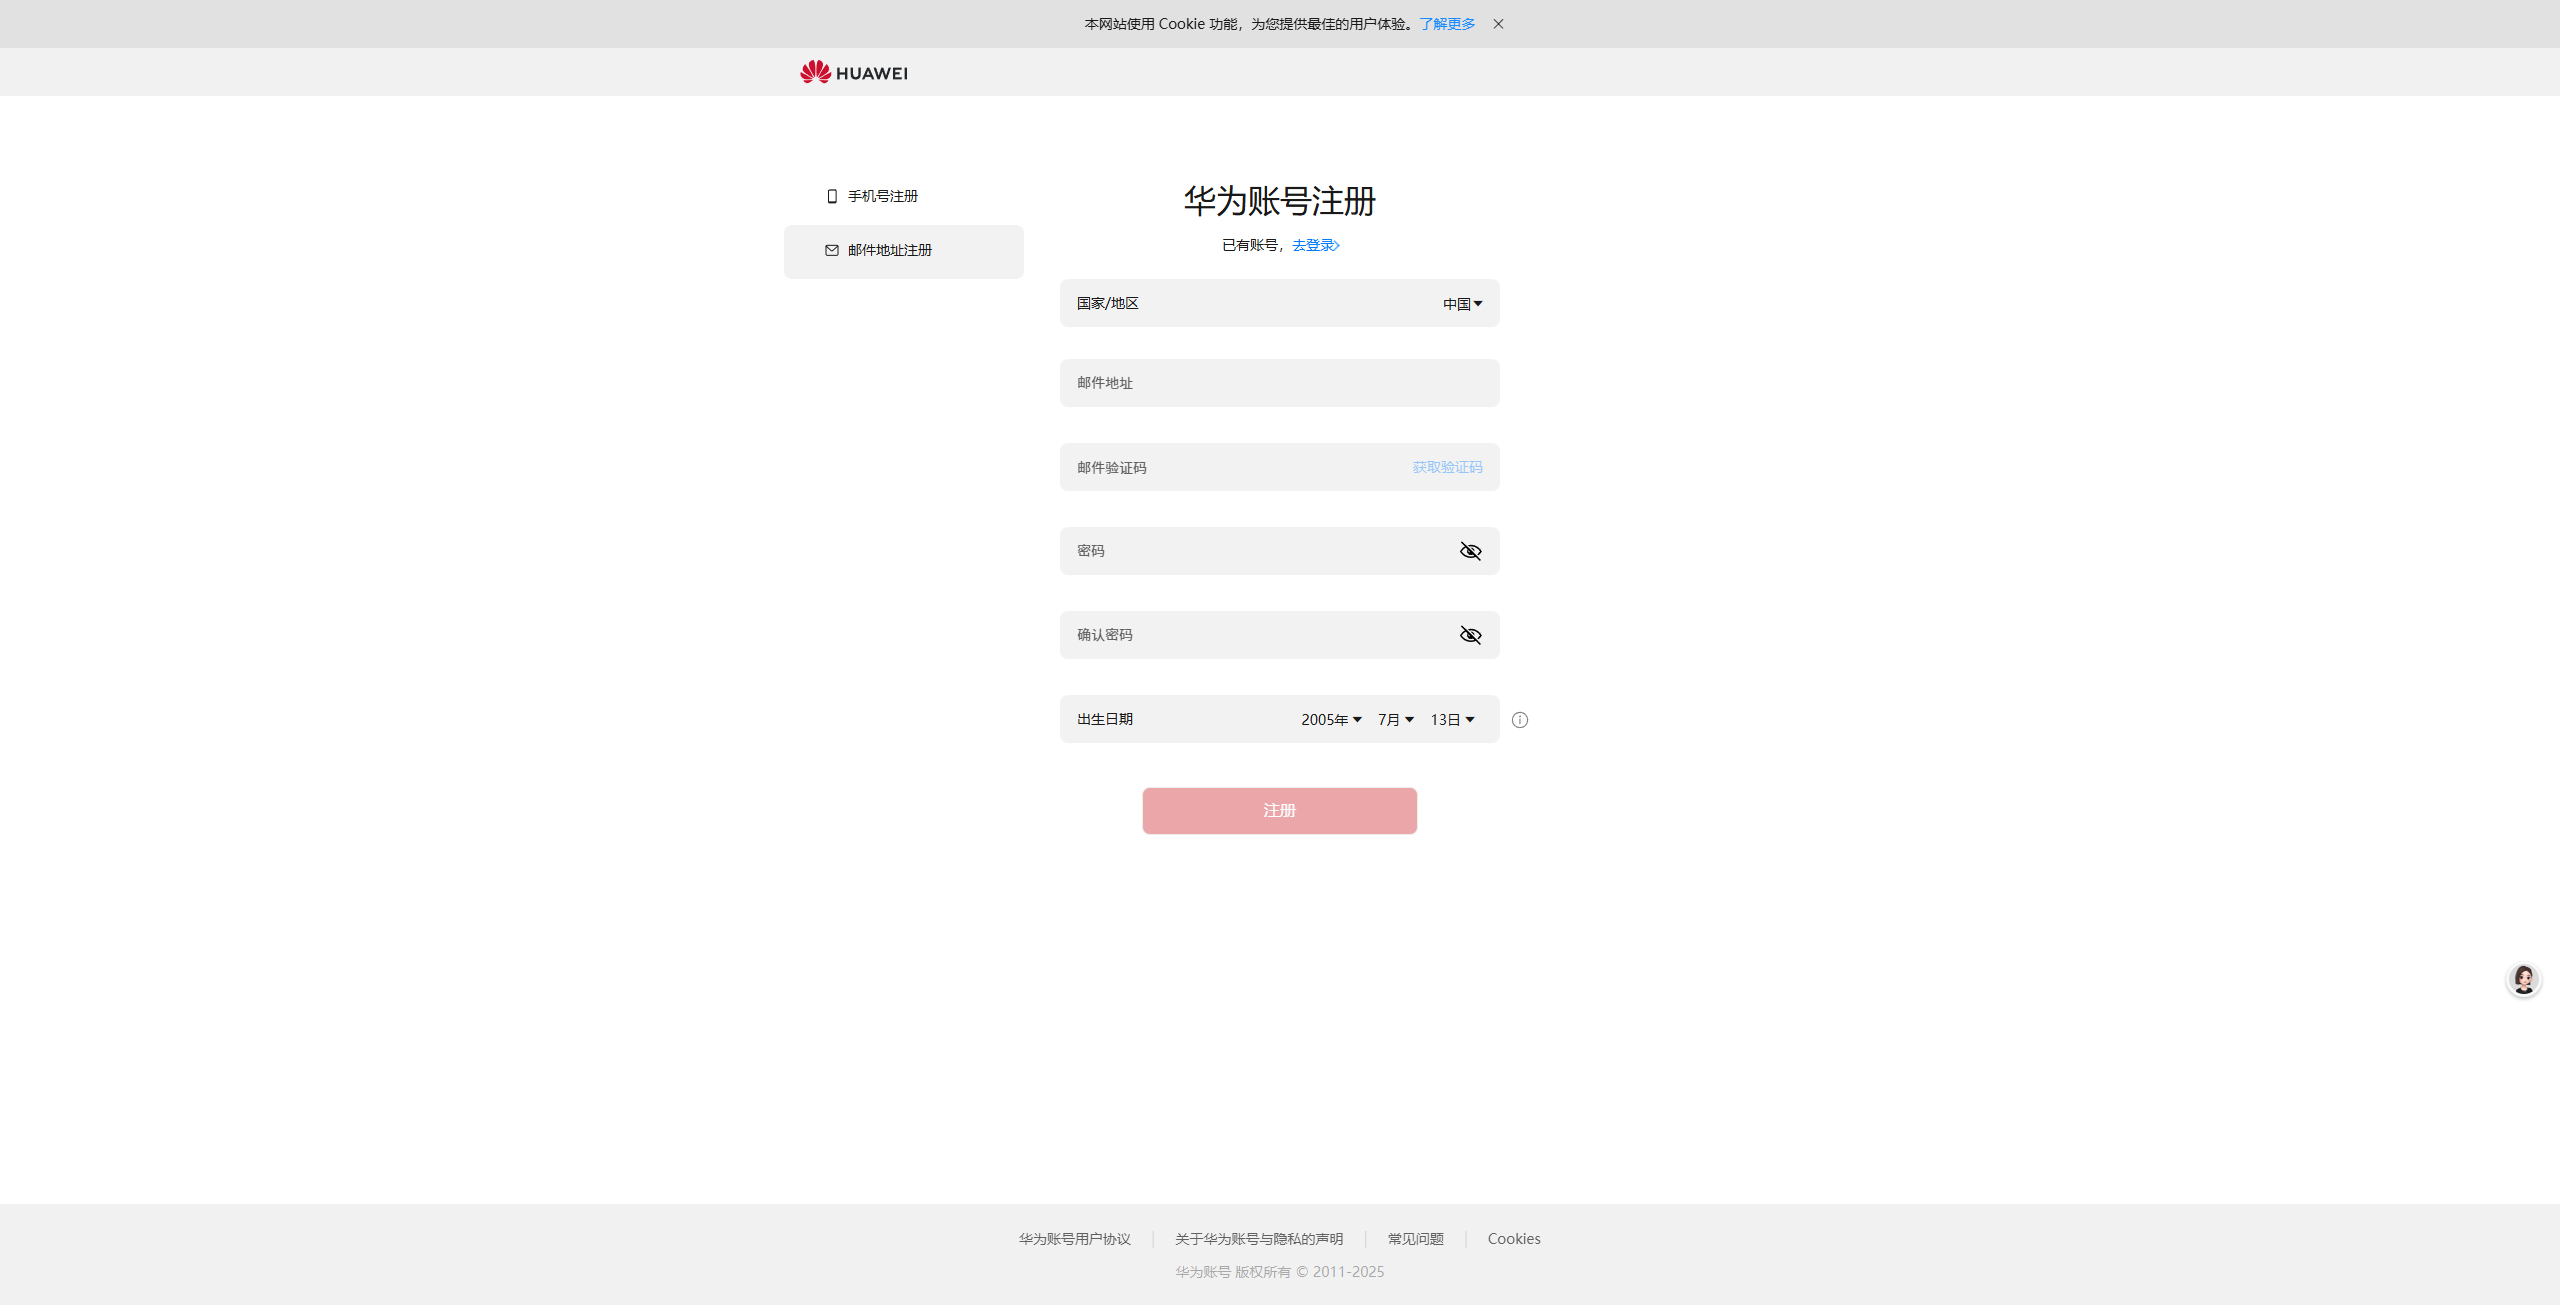Click the 注册 button
Screen dimensions: 2560x1305
click(x=1280, y=811)
